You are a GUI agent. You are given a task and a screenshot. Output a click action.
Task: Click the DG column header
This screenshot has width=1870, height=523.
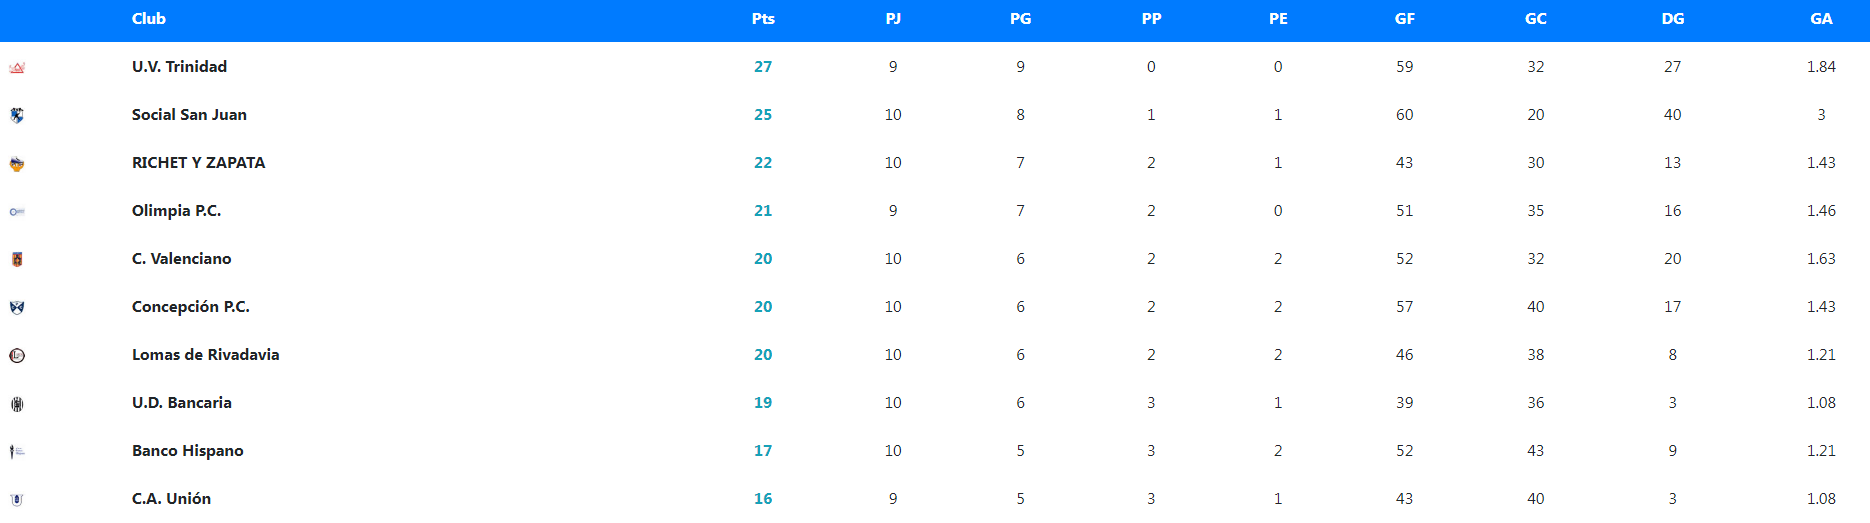point(1672,19)
